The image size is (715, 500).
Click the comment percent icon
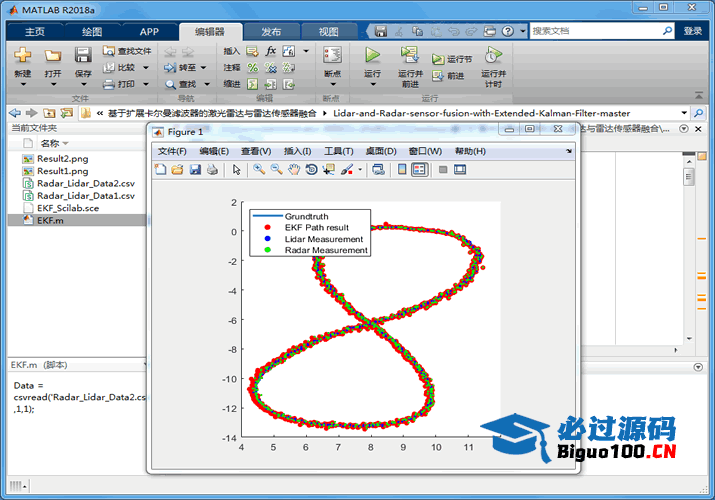coord(253,68)
